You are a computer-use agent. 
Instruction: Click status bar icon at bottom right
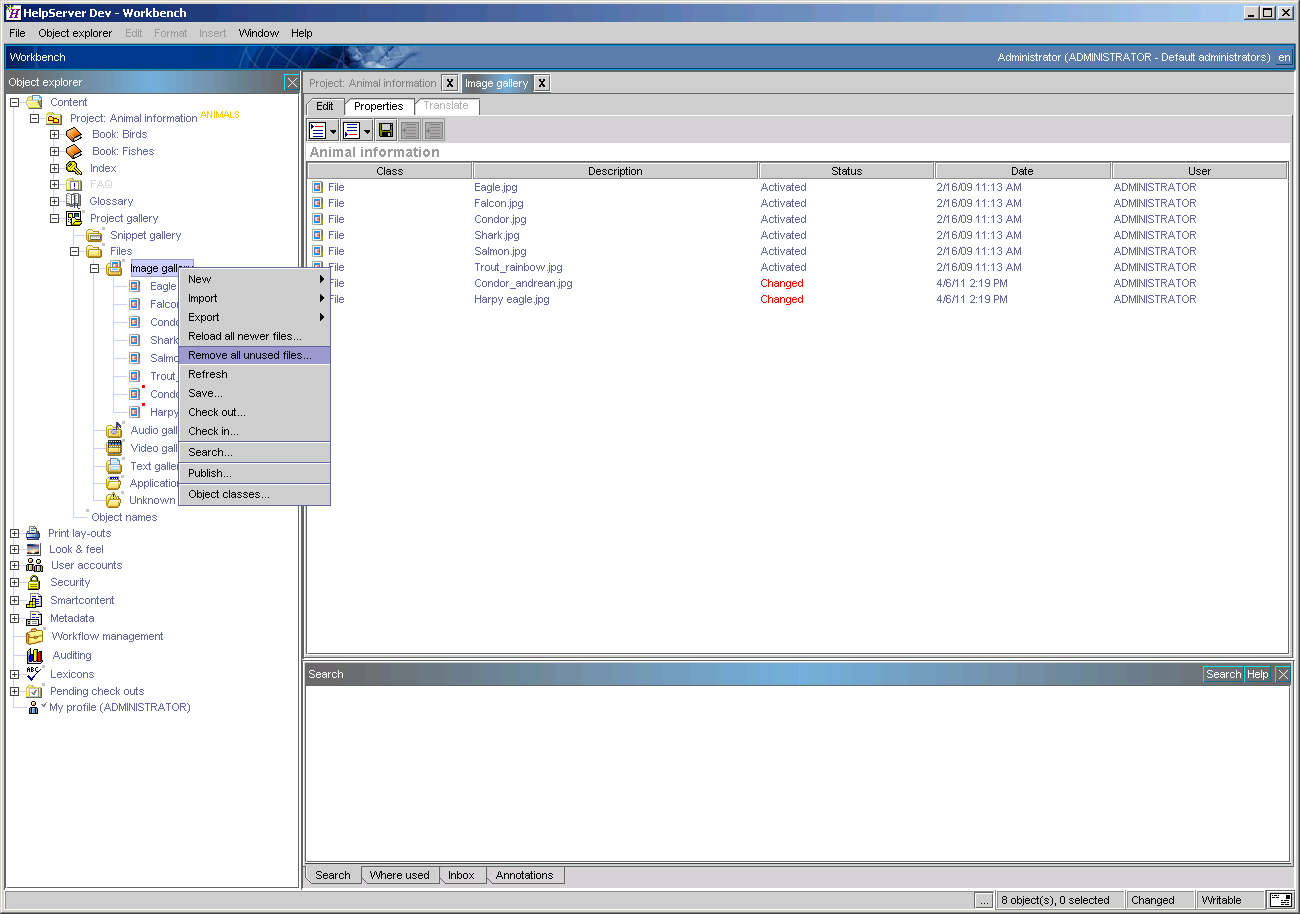point(1280,900)
